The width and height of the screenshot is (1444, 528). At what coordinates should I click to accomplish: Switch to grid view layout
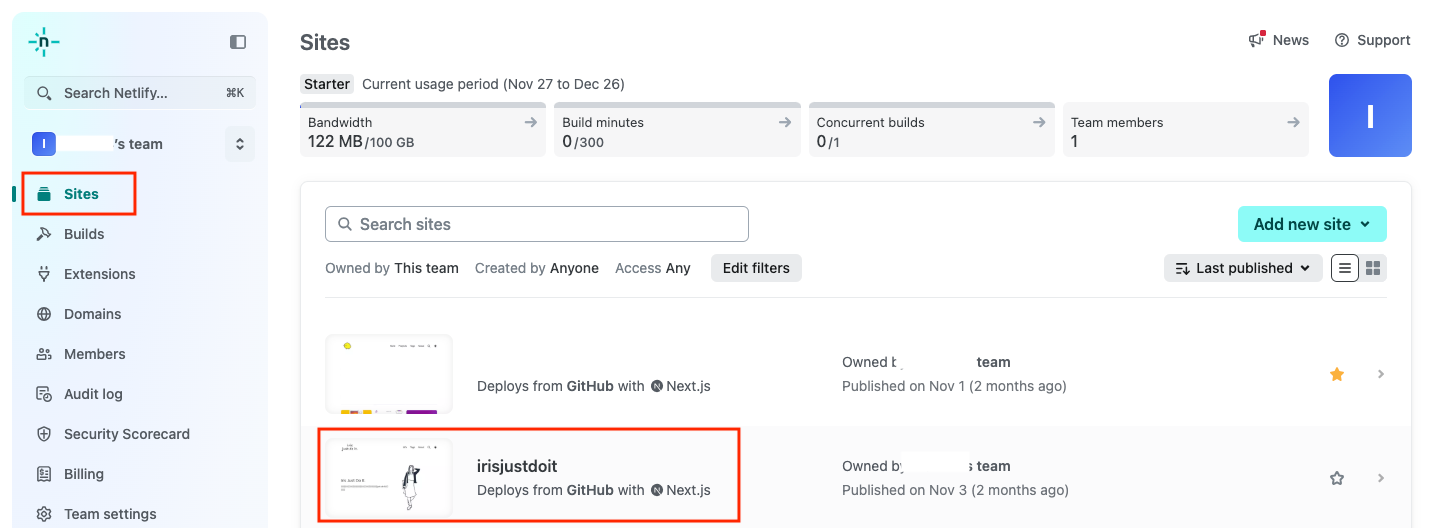[x=1373, y=268]
